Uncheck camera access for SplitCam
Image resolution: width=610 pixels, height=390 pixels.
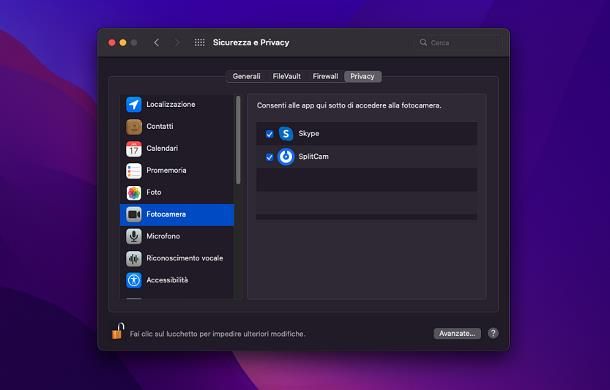point(269,157)
